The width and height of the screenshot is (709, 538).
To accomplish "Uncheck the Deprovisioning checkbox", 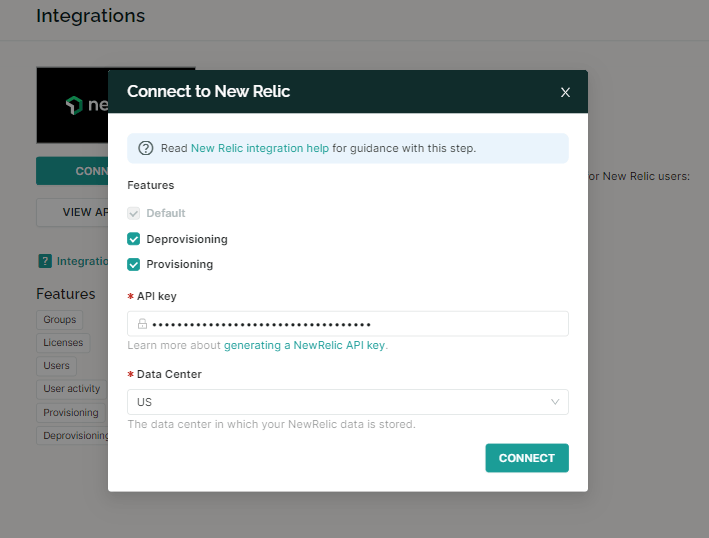I will [133, 239].
